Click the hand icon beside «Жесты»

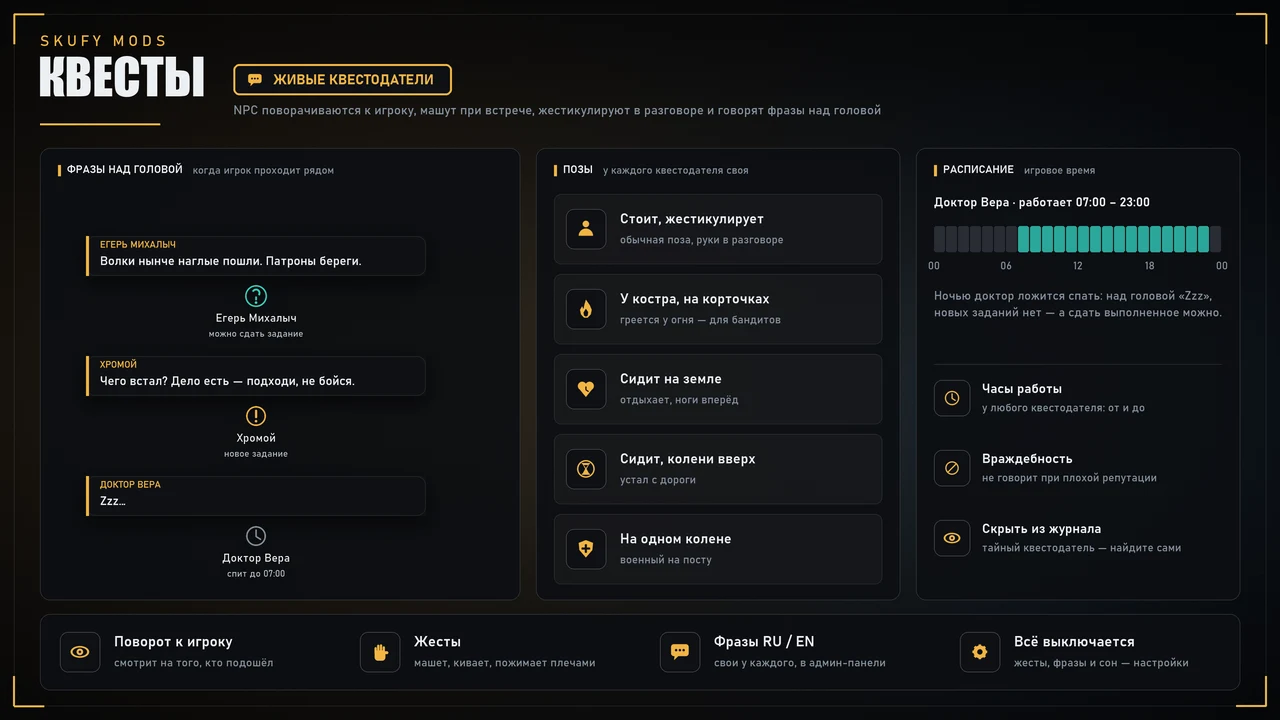380,652
